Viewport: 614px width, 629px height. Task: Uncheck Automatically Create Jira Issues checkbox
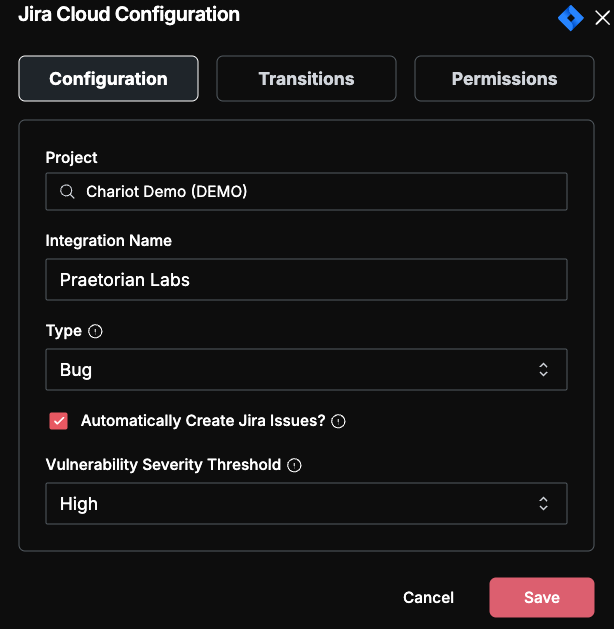59,421
